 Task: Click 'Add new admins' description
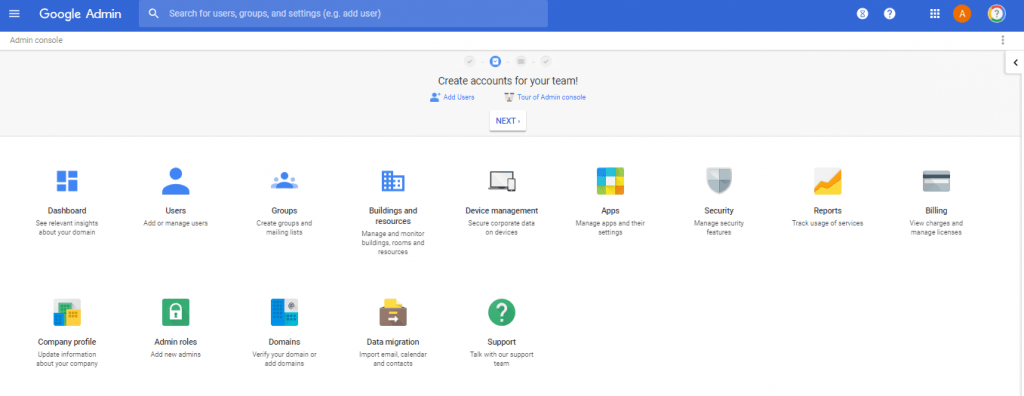coord(176,355)
